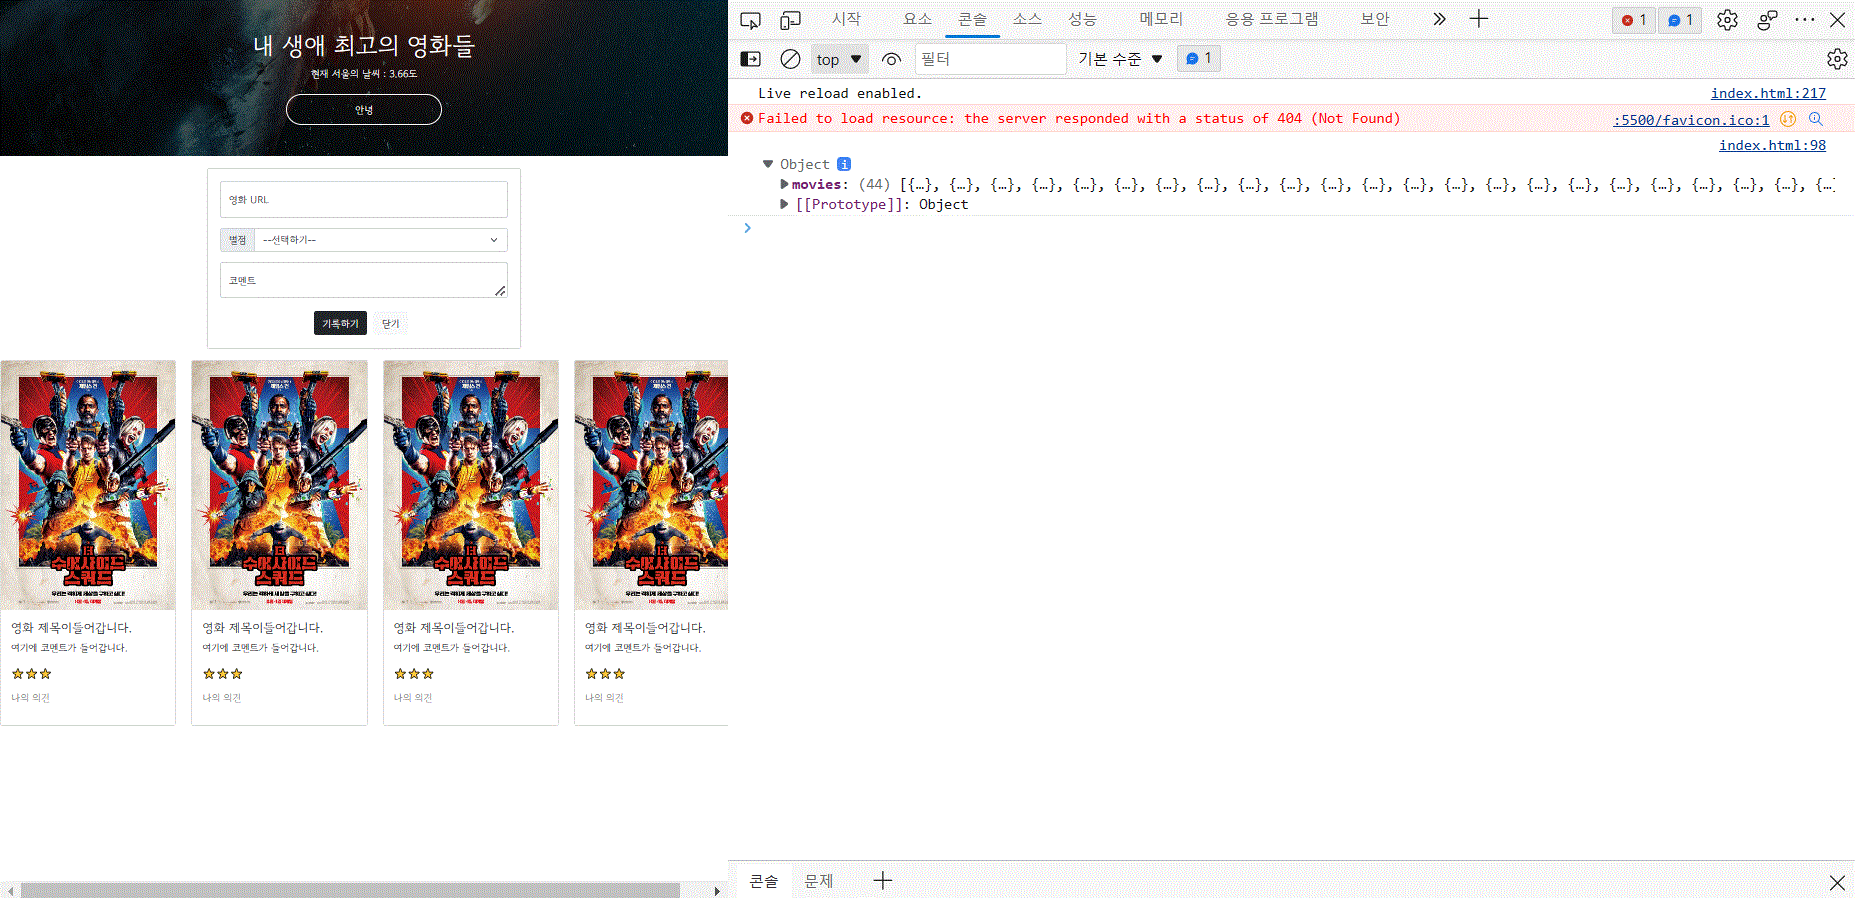
Task: Click the third movie poster thumbnail
Action: click(471, 485)
